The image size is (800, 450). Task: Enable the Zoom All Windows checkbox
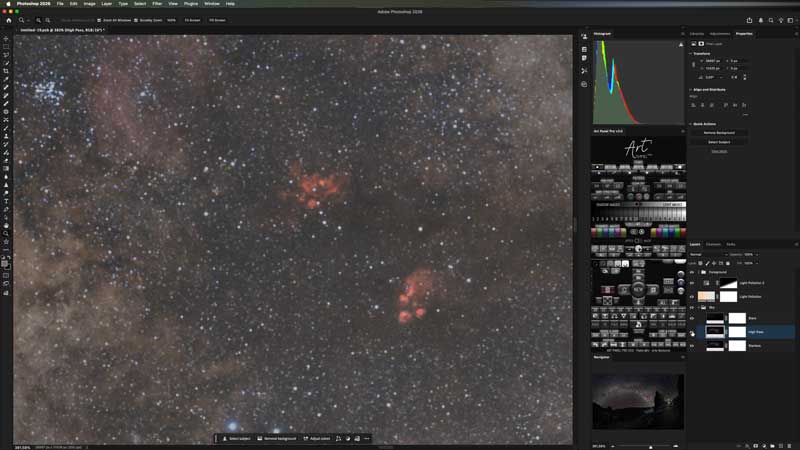[99, 20]
